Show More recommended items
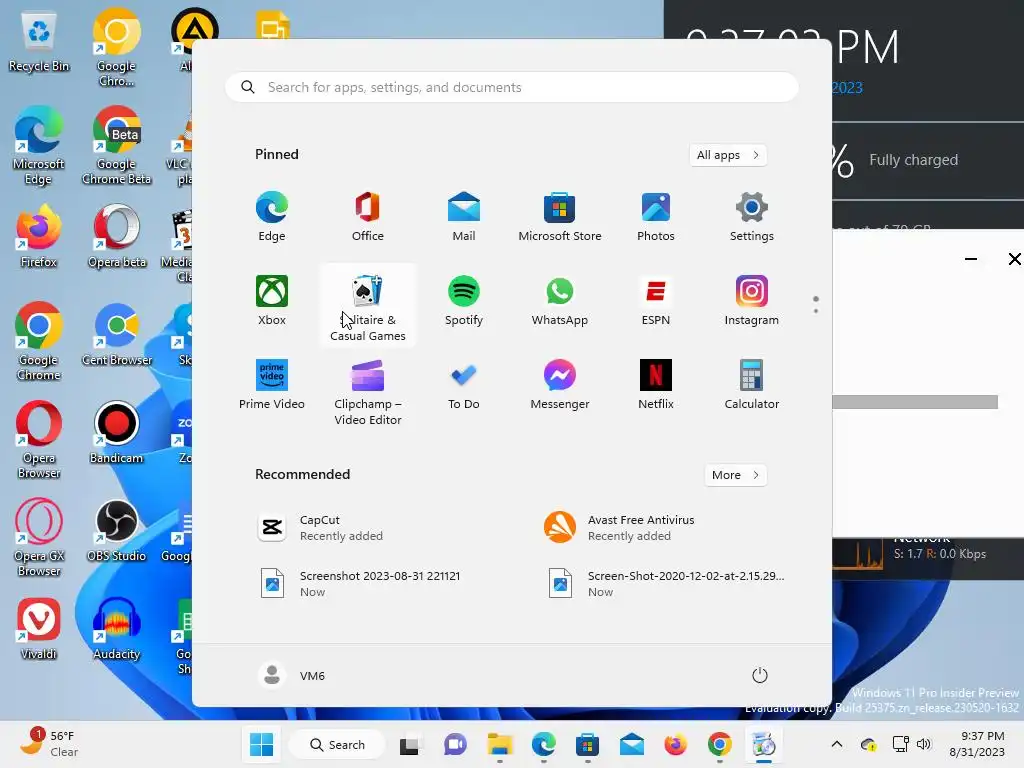The height and width of the screenshot is (768, 1024). pyautogui.click(x=735, y=475)
